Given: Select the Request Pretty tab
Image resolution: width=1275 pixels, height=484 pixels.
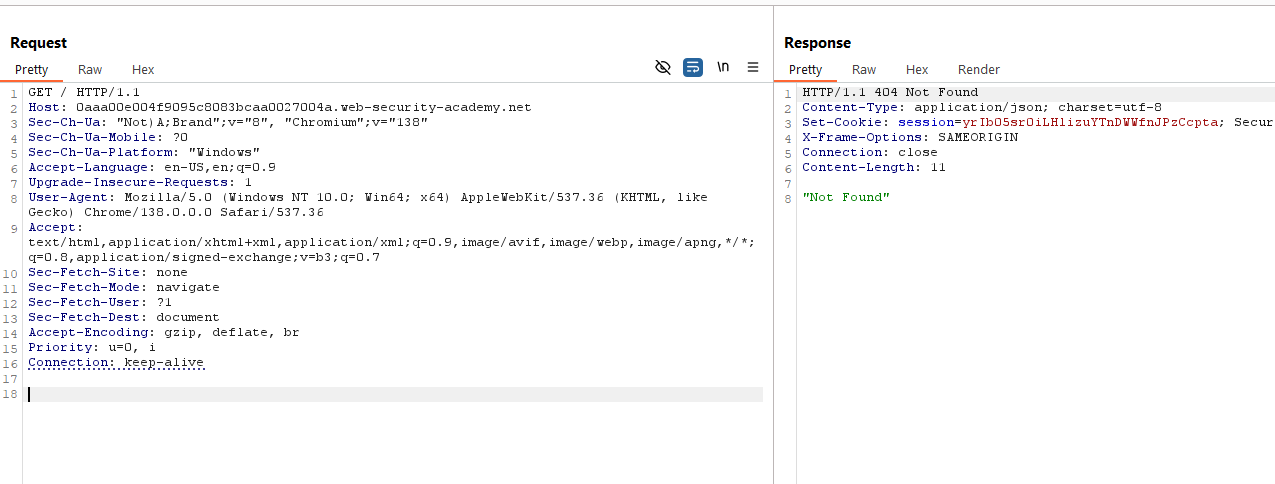Looking at the screenshot, I should click(x=31, y=70).
